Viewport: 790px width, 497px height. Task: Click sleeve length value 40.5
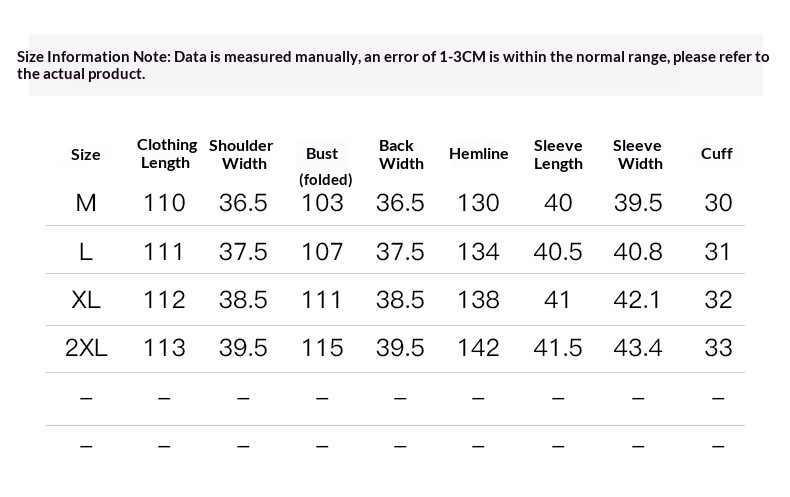[558, 251]
